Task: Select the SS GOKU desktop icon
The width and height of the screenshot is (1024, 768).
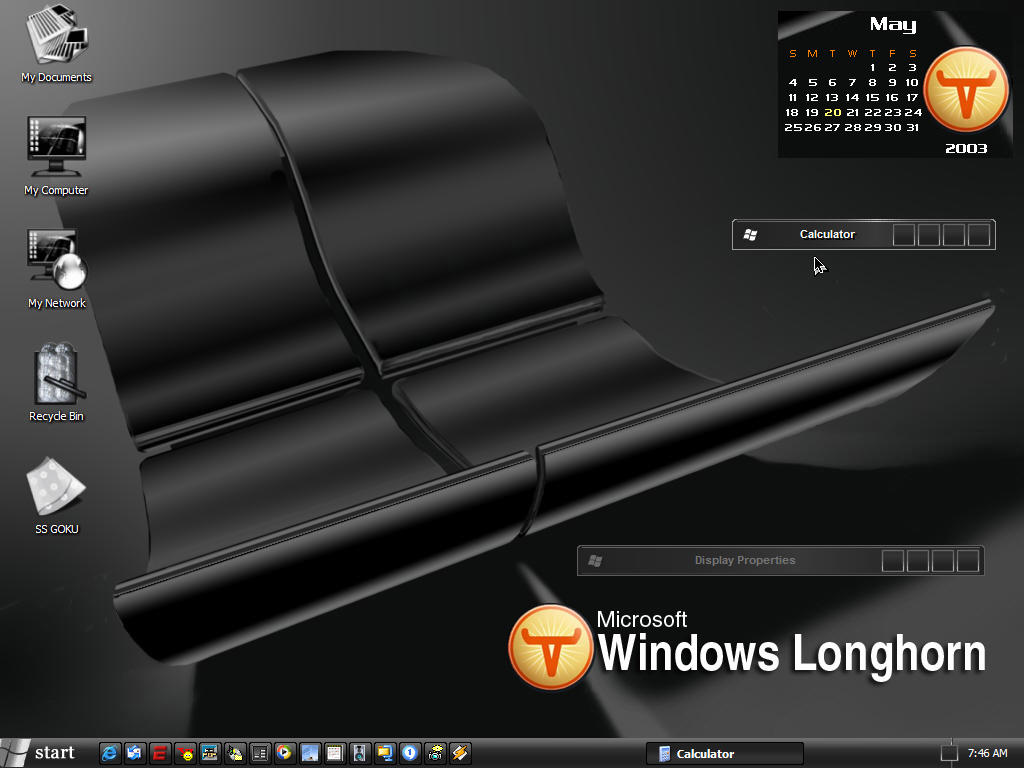Action: coord(56,496)
